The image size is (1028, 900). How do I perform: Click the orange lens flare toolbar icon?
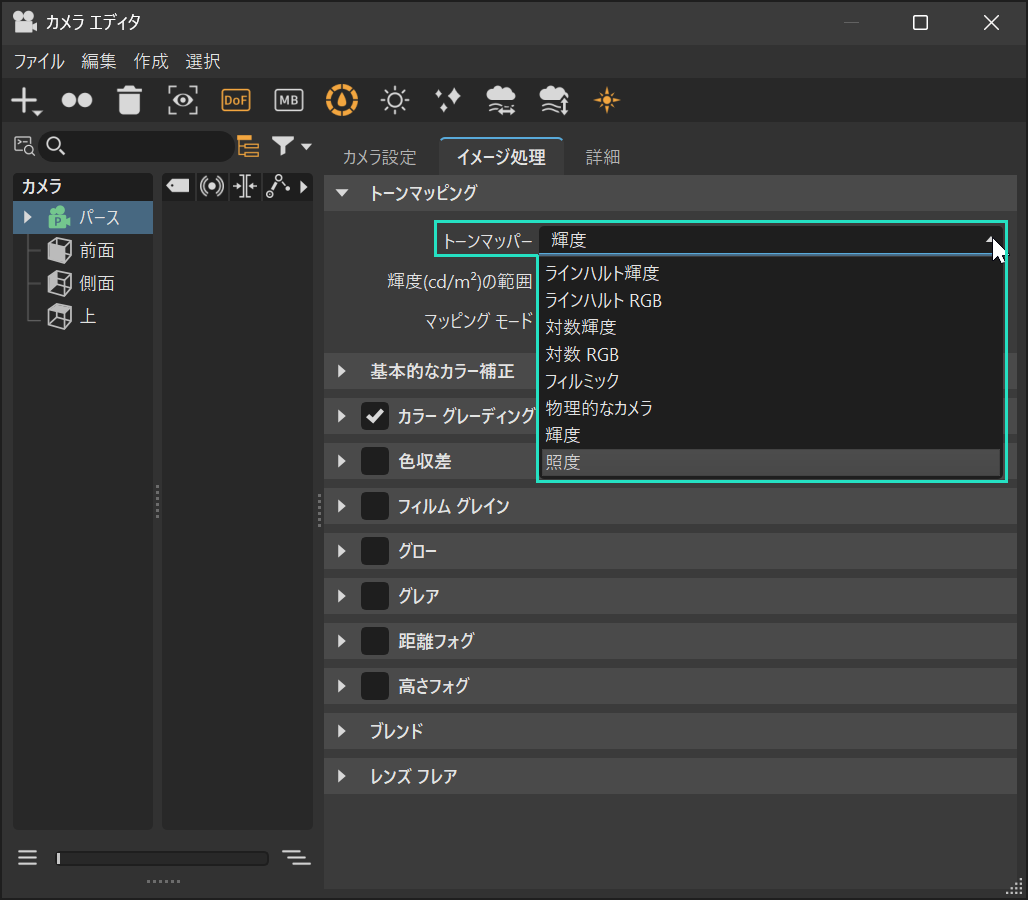(607, 100)
